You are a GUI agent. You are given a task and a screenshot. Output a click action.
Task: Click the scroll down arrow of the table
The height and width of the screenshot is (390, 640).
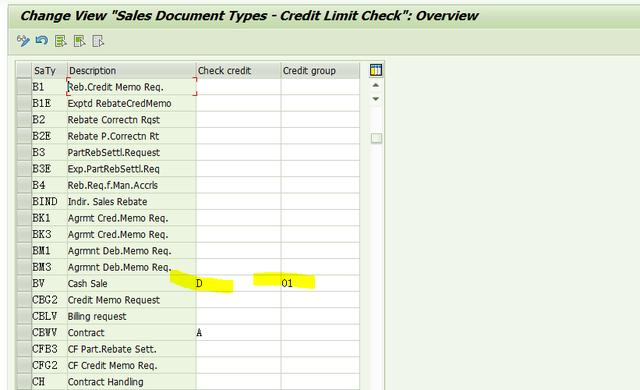(x=376, y=99)
